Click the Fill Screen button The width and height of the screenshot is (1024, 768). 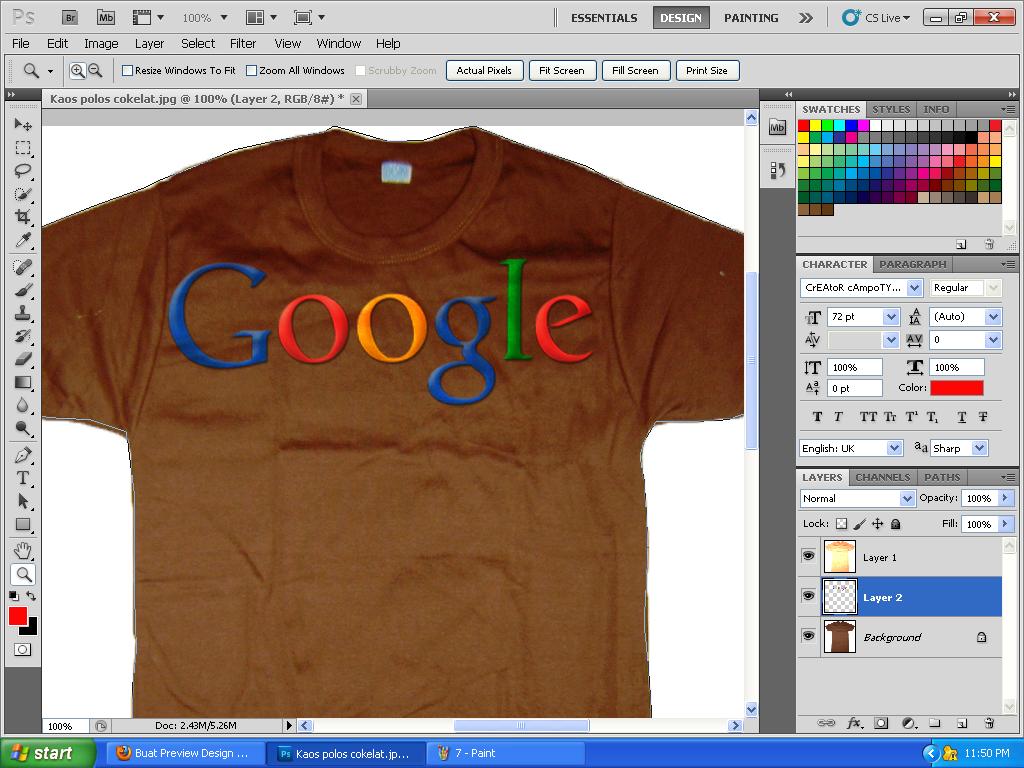pos(635,71)
